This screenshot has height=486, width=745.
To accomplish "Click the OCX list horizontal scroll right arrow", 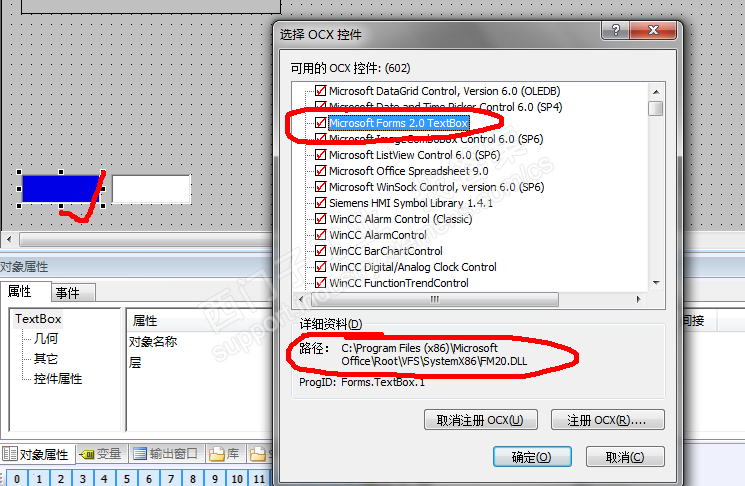I will (x=639, y=299).
